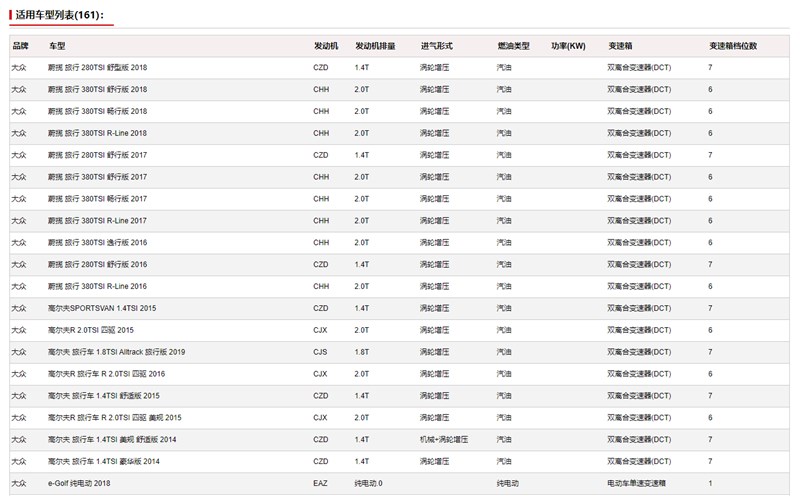Viewport: 800px width, 496px height.
Task: Click the 变速箱 column header
Action: tap(620, 46)
